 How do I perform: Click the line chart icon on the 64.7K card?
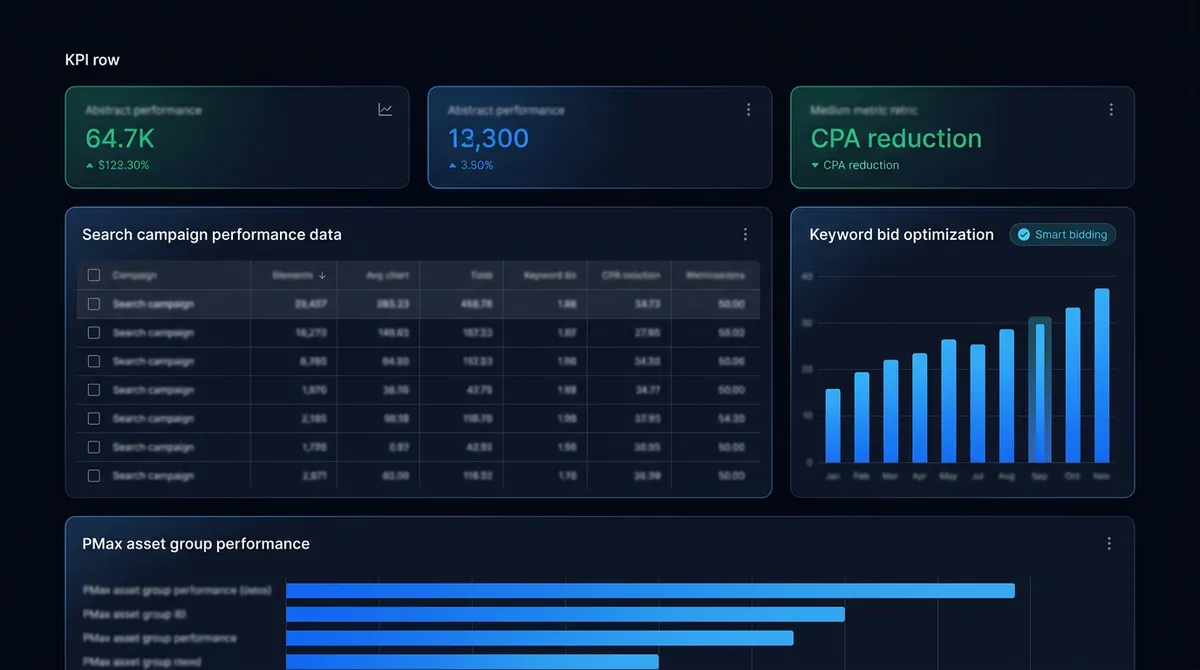point(385,109)
